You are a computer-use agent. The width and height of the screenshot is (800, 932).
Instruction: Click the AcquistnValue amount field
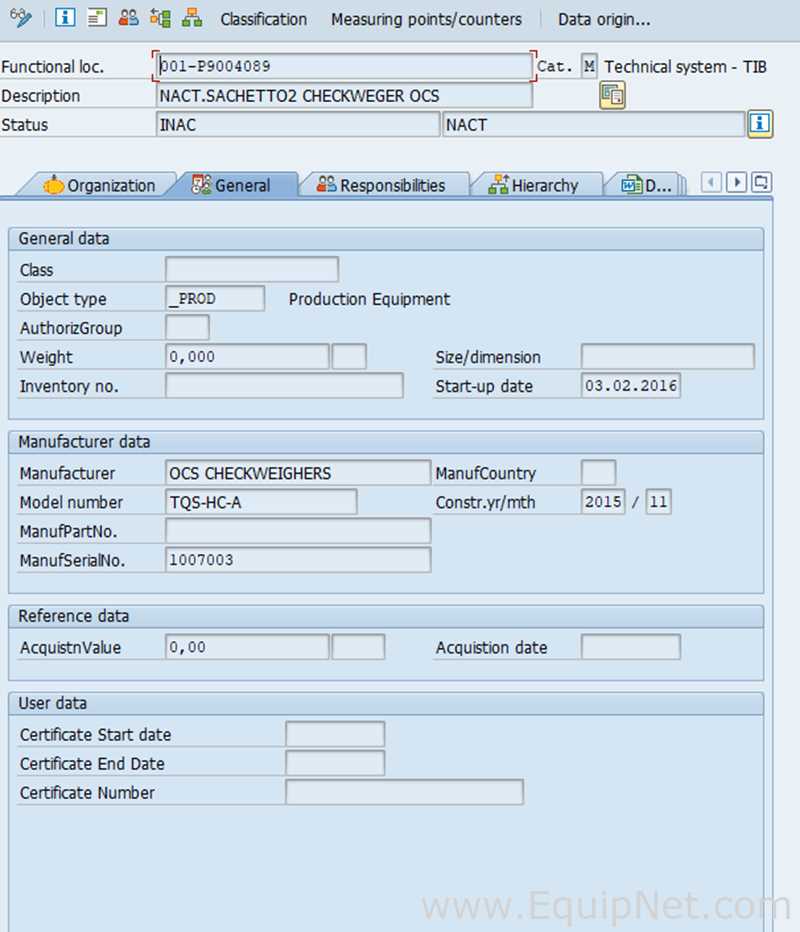[x=247, y=647]
